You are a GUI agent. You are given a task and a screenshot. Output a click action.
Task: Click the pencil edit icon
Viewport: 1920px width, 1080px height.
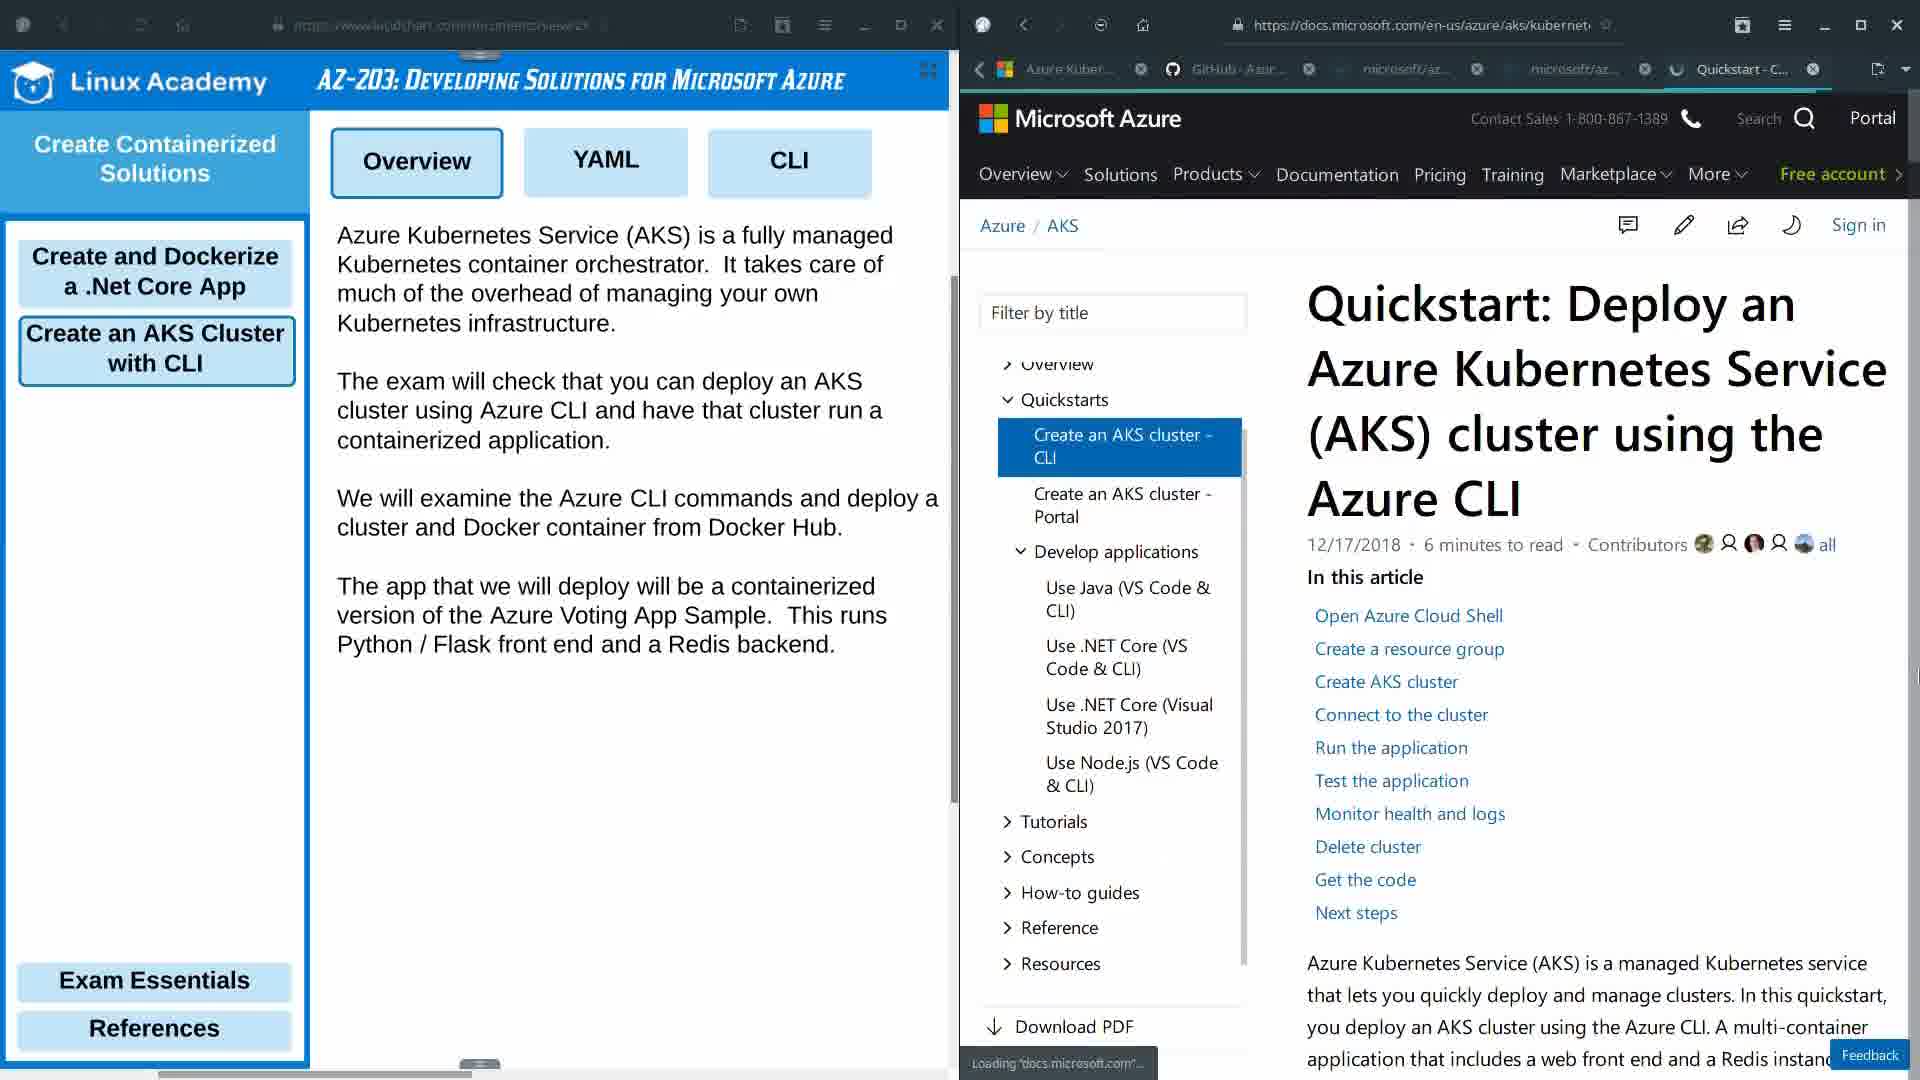pos(1683,225)
